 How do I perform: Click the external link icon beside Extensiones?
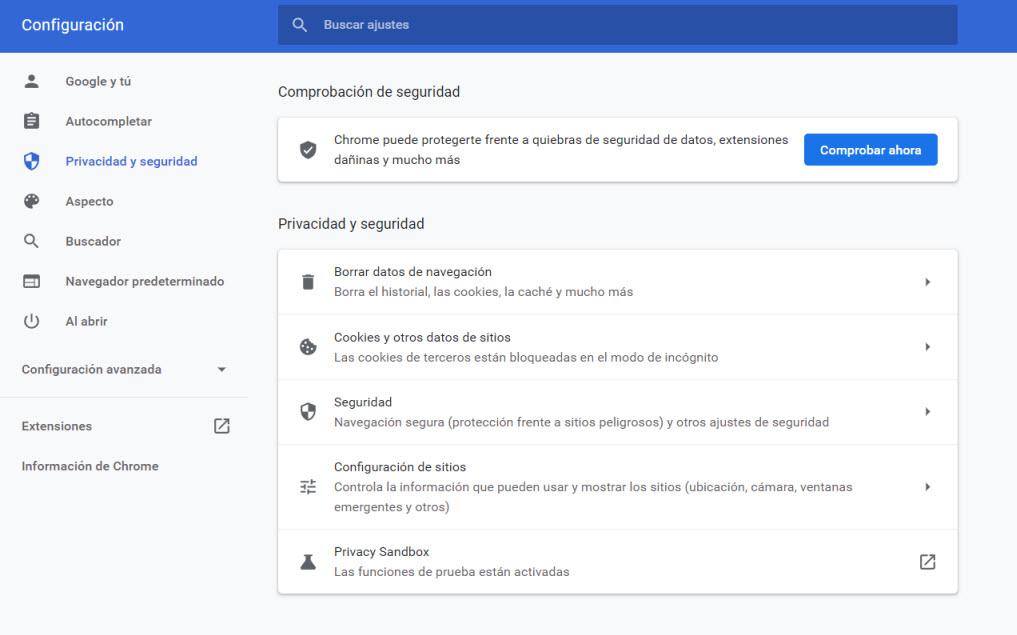(x=222, y=426)
